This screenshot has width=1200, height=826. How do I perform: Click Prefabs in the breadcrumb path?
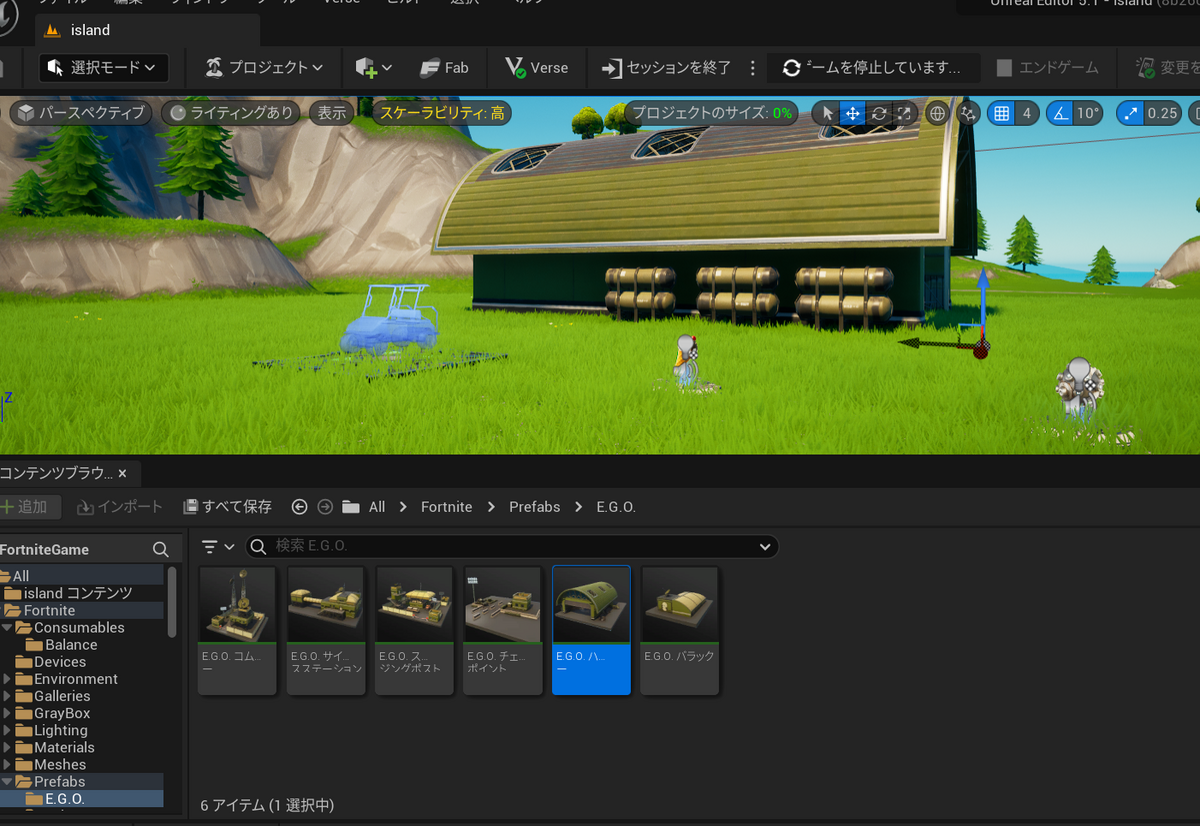point(535,507)
